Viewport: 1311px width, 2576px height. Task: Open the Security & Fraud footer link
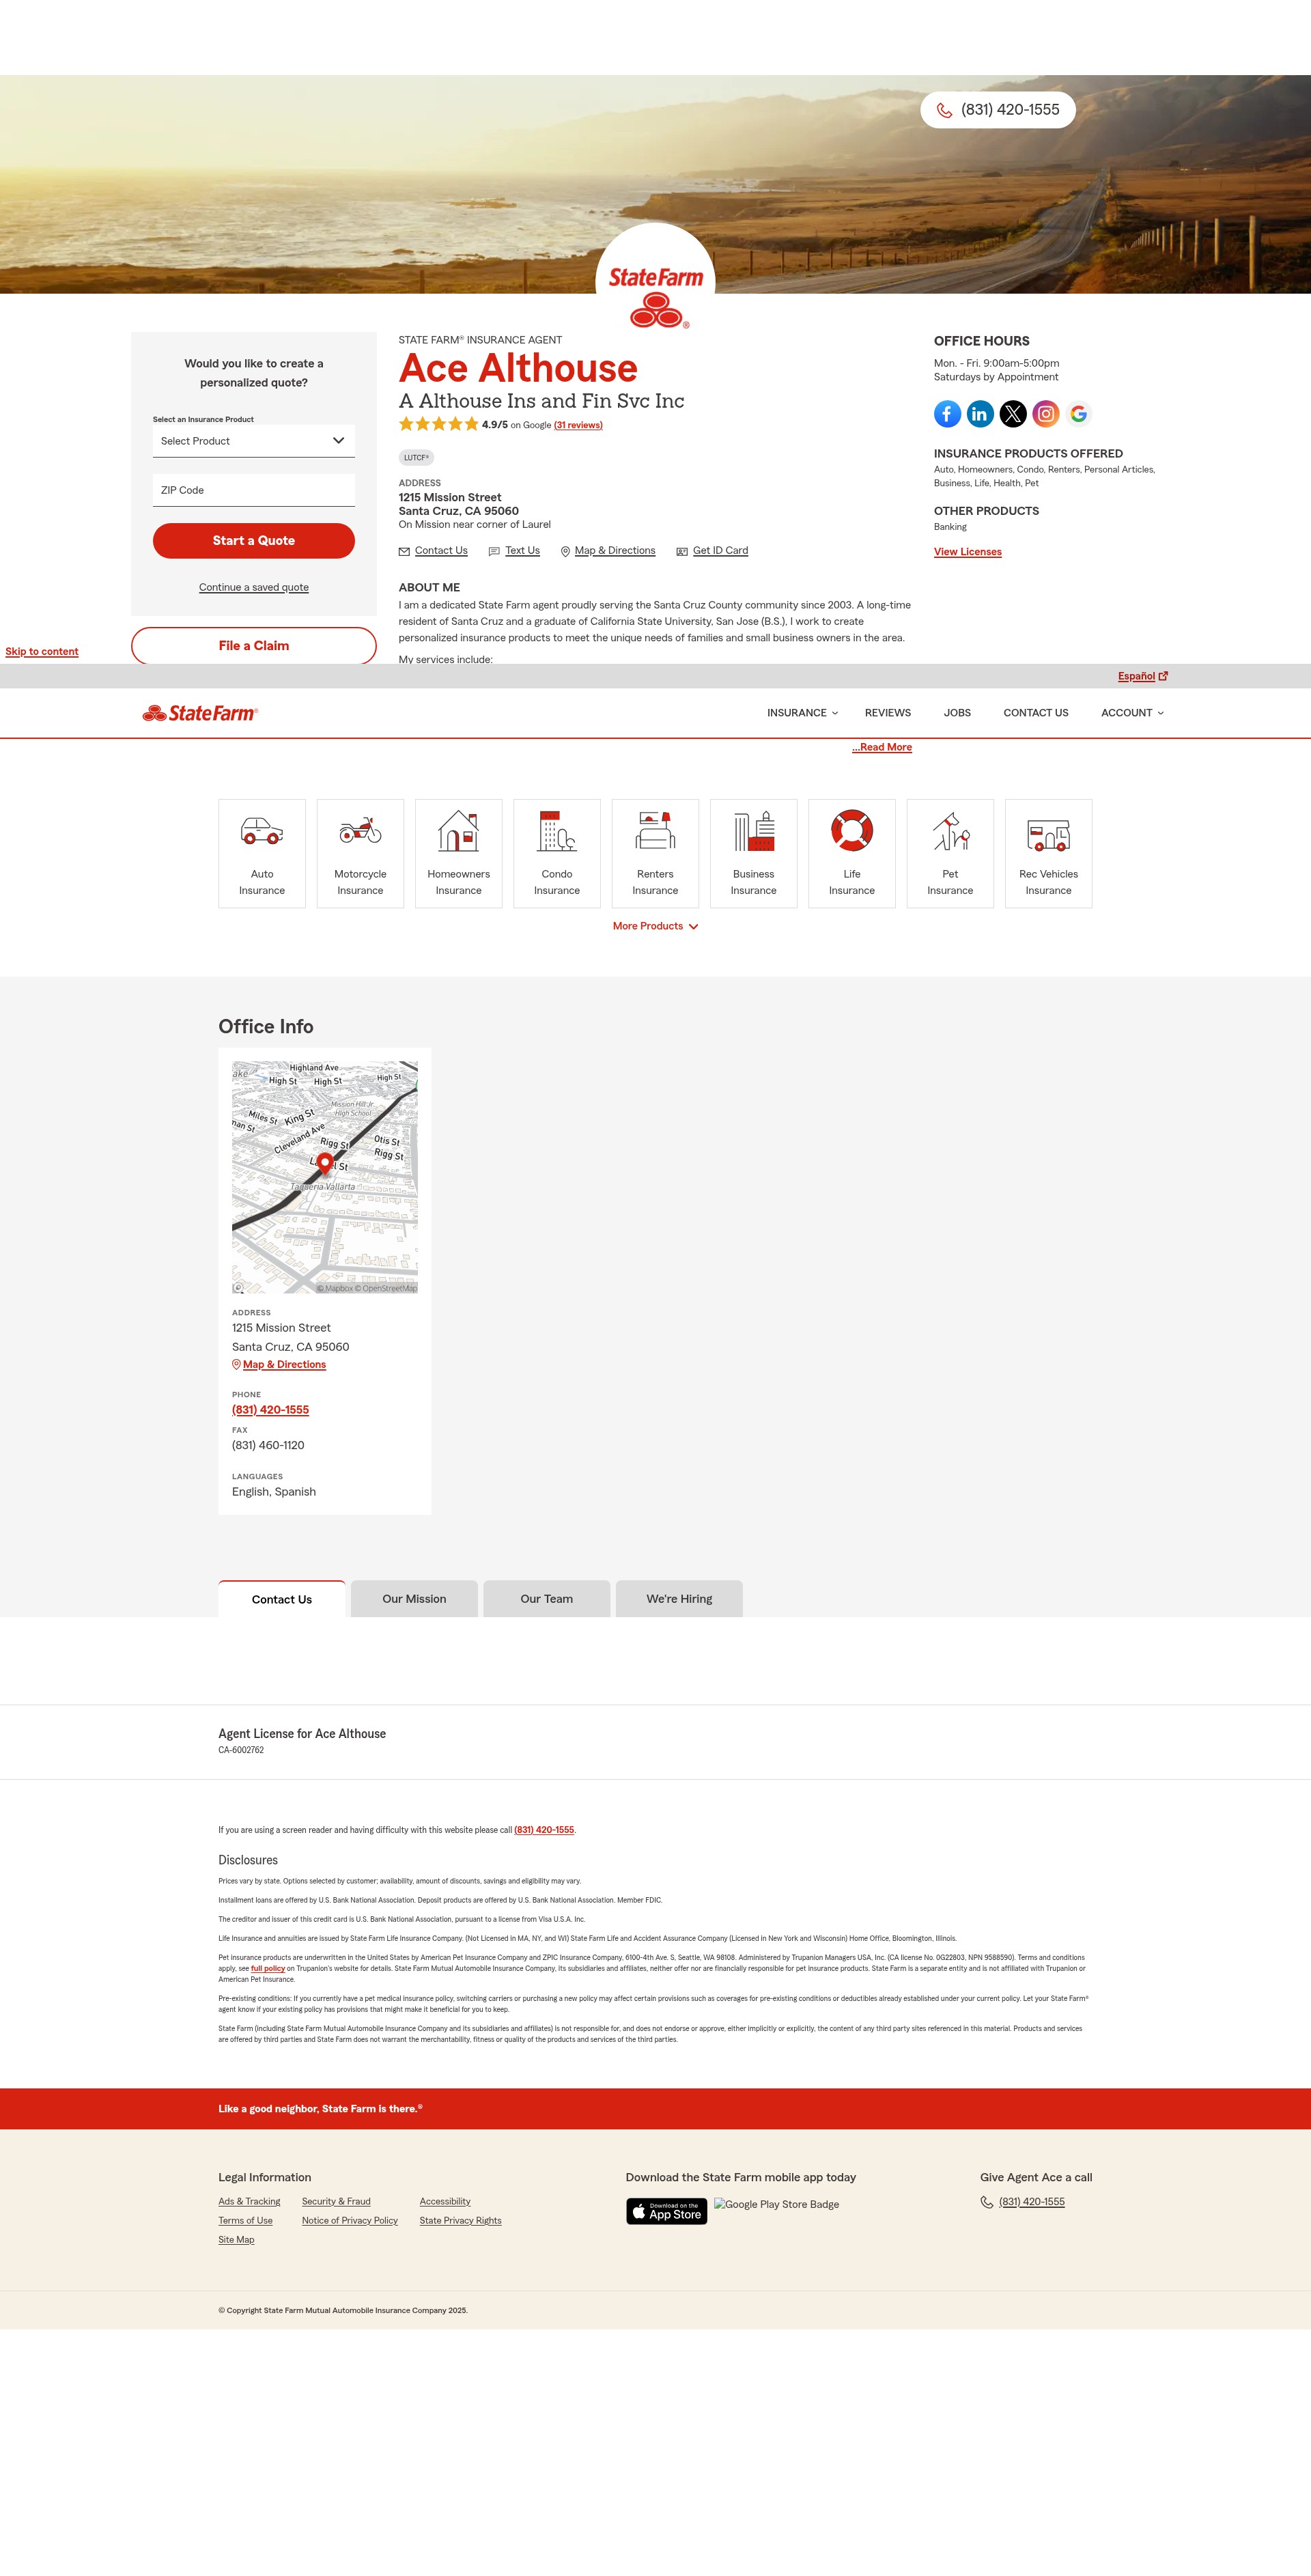pyautogui.click(x=336, y=2201)
